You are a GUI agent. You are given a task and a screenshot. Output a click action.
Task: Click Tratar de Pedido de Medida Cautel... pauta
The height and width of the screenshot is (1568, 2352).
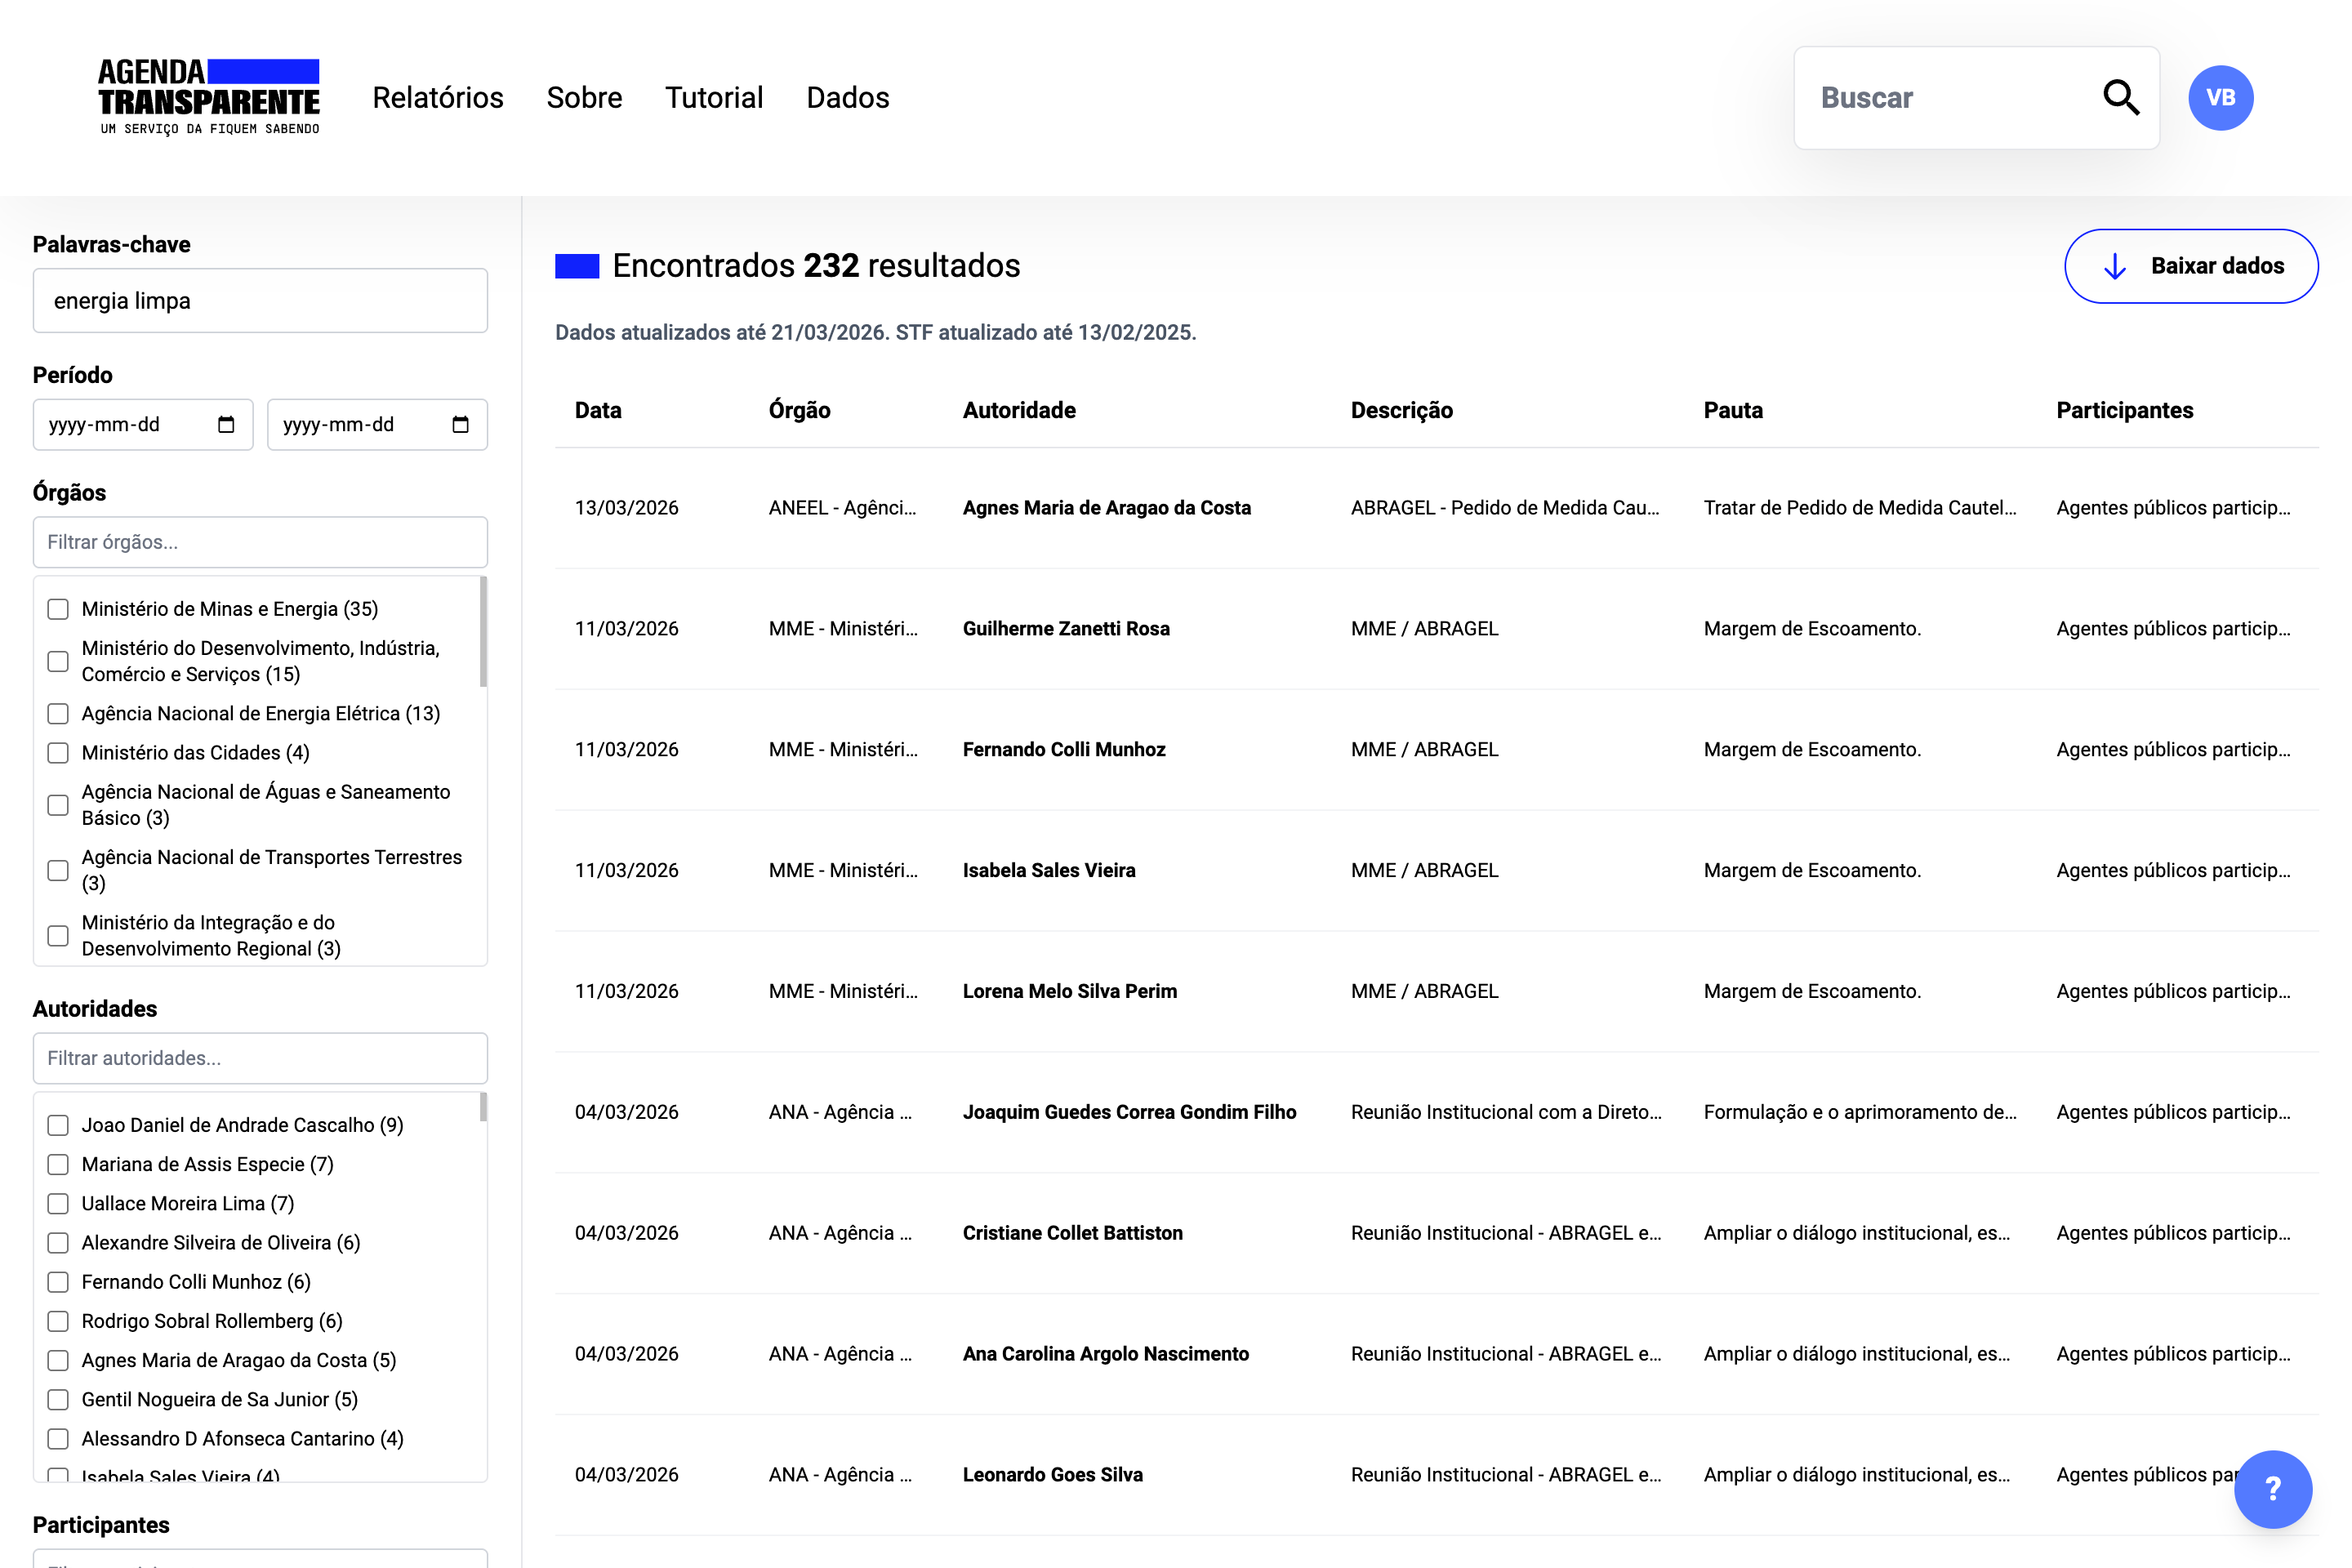click(x=1860, y=508)
